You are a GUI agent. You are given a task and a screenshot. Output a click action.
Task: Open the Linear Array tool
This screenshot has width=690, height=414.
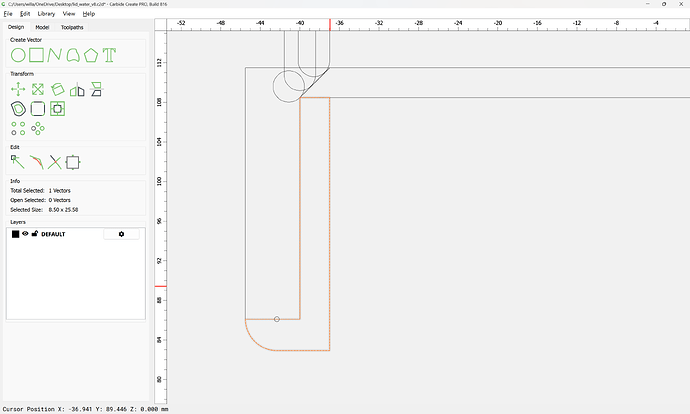point(18,128)
